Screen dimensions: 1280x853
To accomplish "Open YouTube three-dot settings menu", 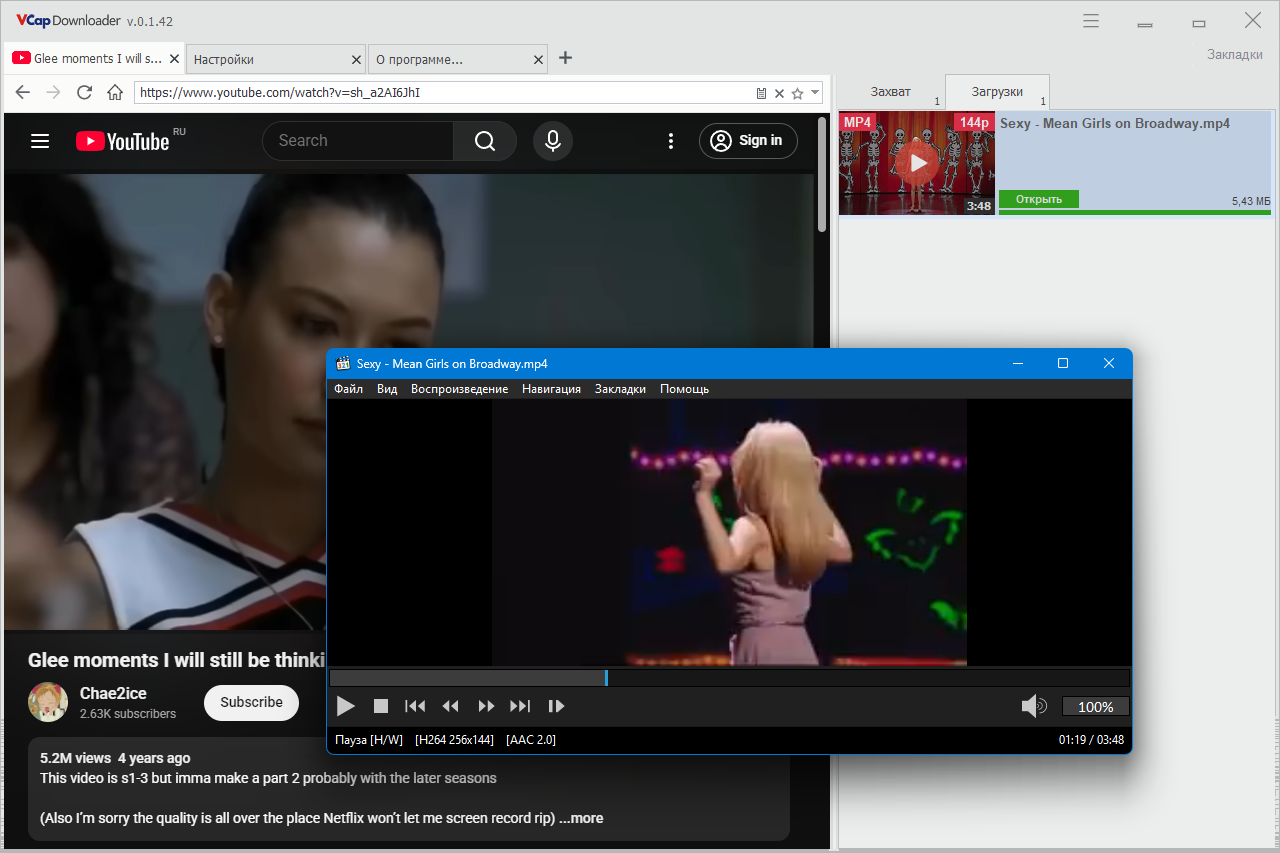I will (x=671, y=141).
